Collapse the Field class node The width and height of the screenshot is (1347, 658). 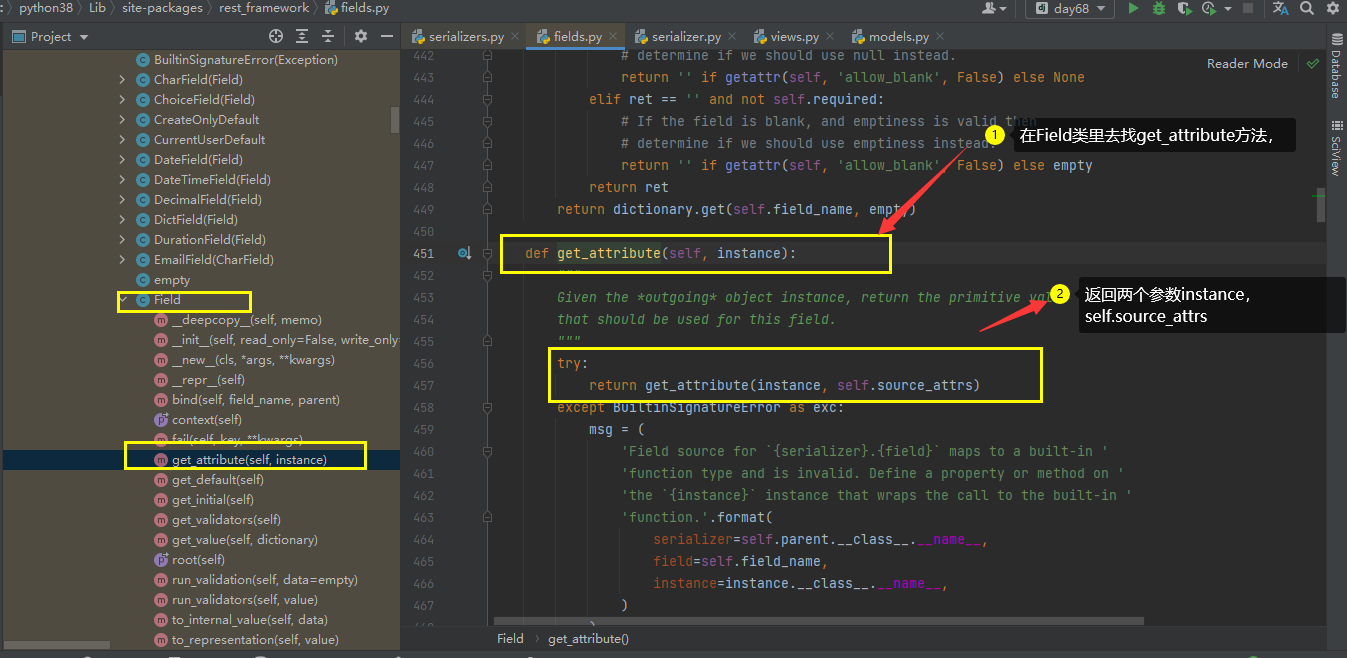tap(122, 300)
